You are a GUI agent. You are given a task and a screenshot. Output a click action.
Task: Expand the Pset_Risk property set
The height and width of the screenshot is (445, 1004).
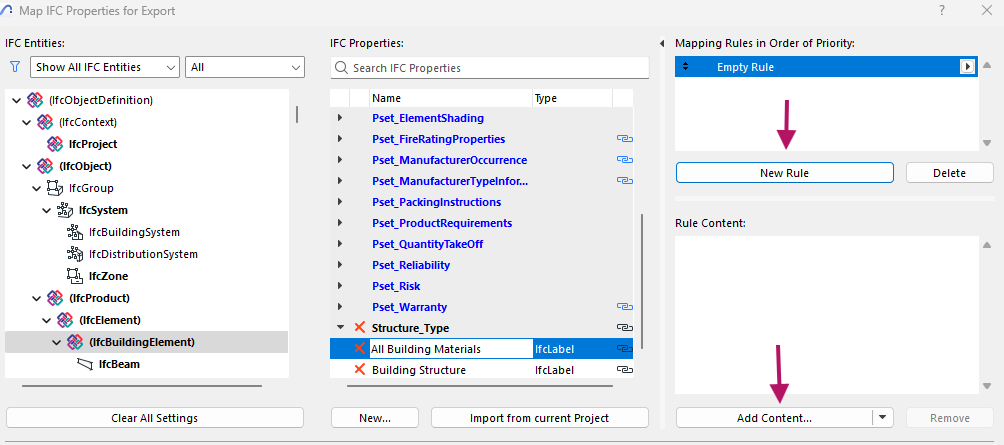[x=340, y=286]
